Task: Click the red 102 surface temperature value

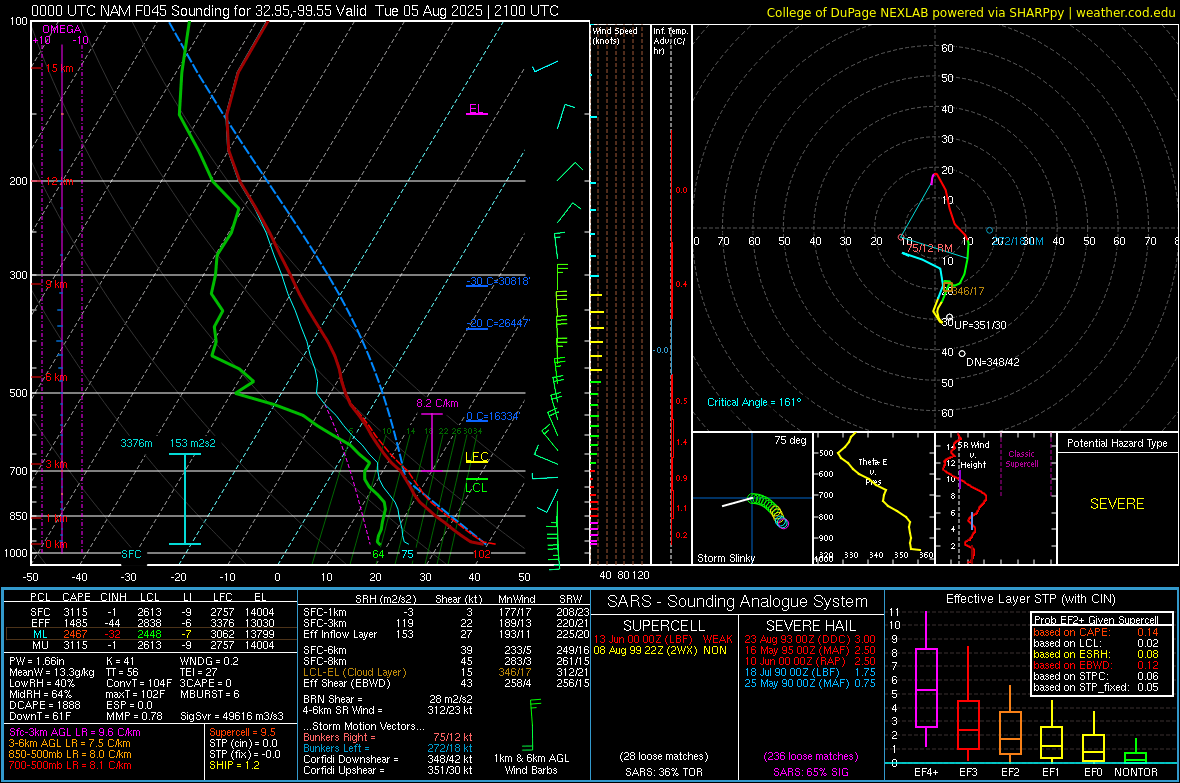Action: point(482,554)
